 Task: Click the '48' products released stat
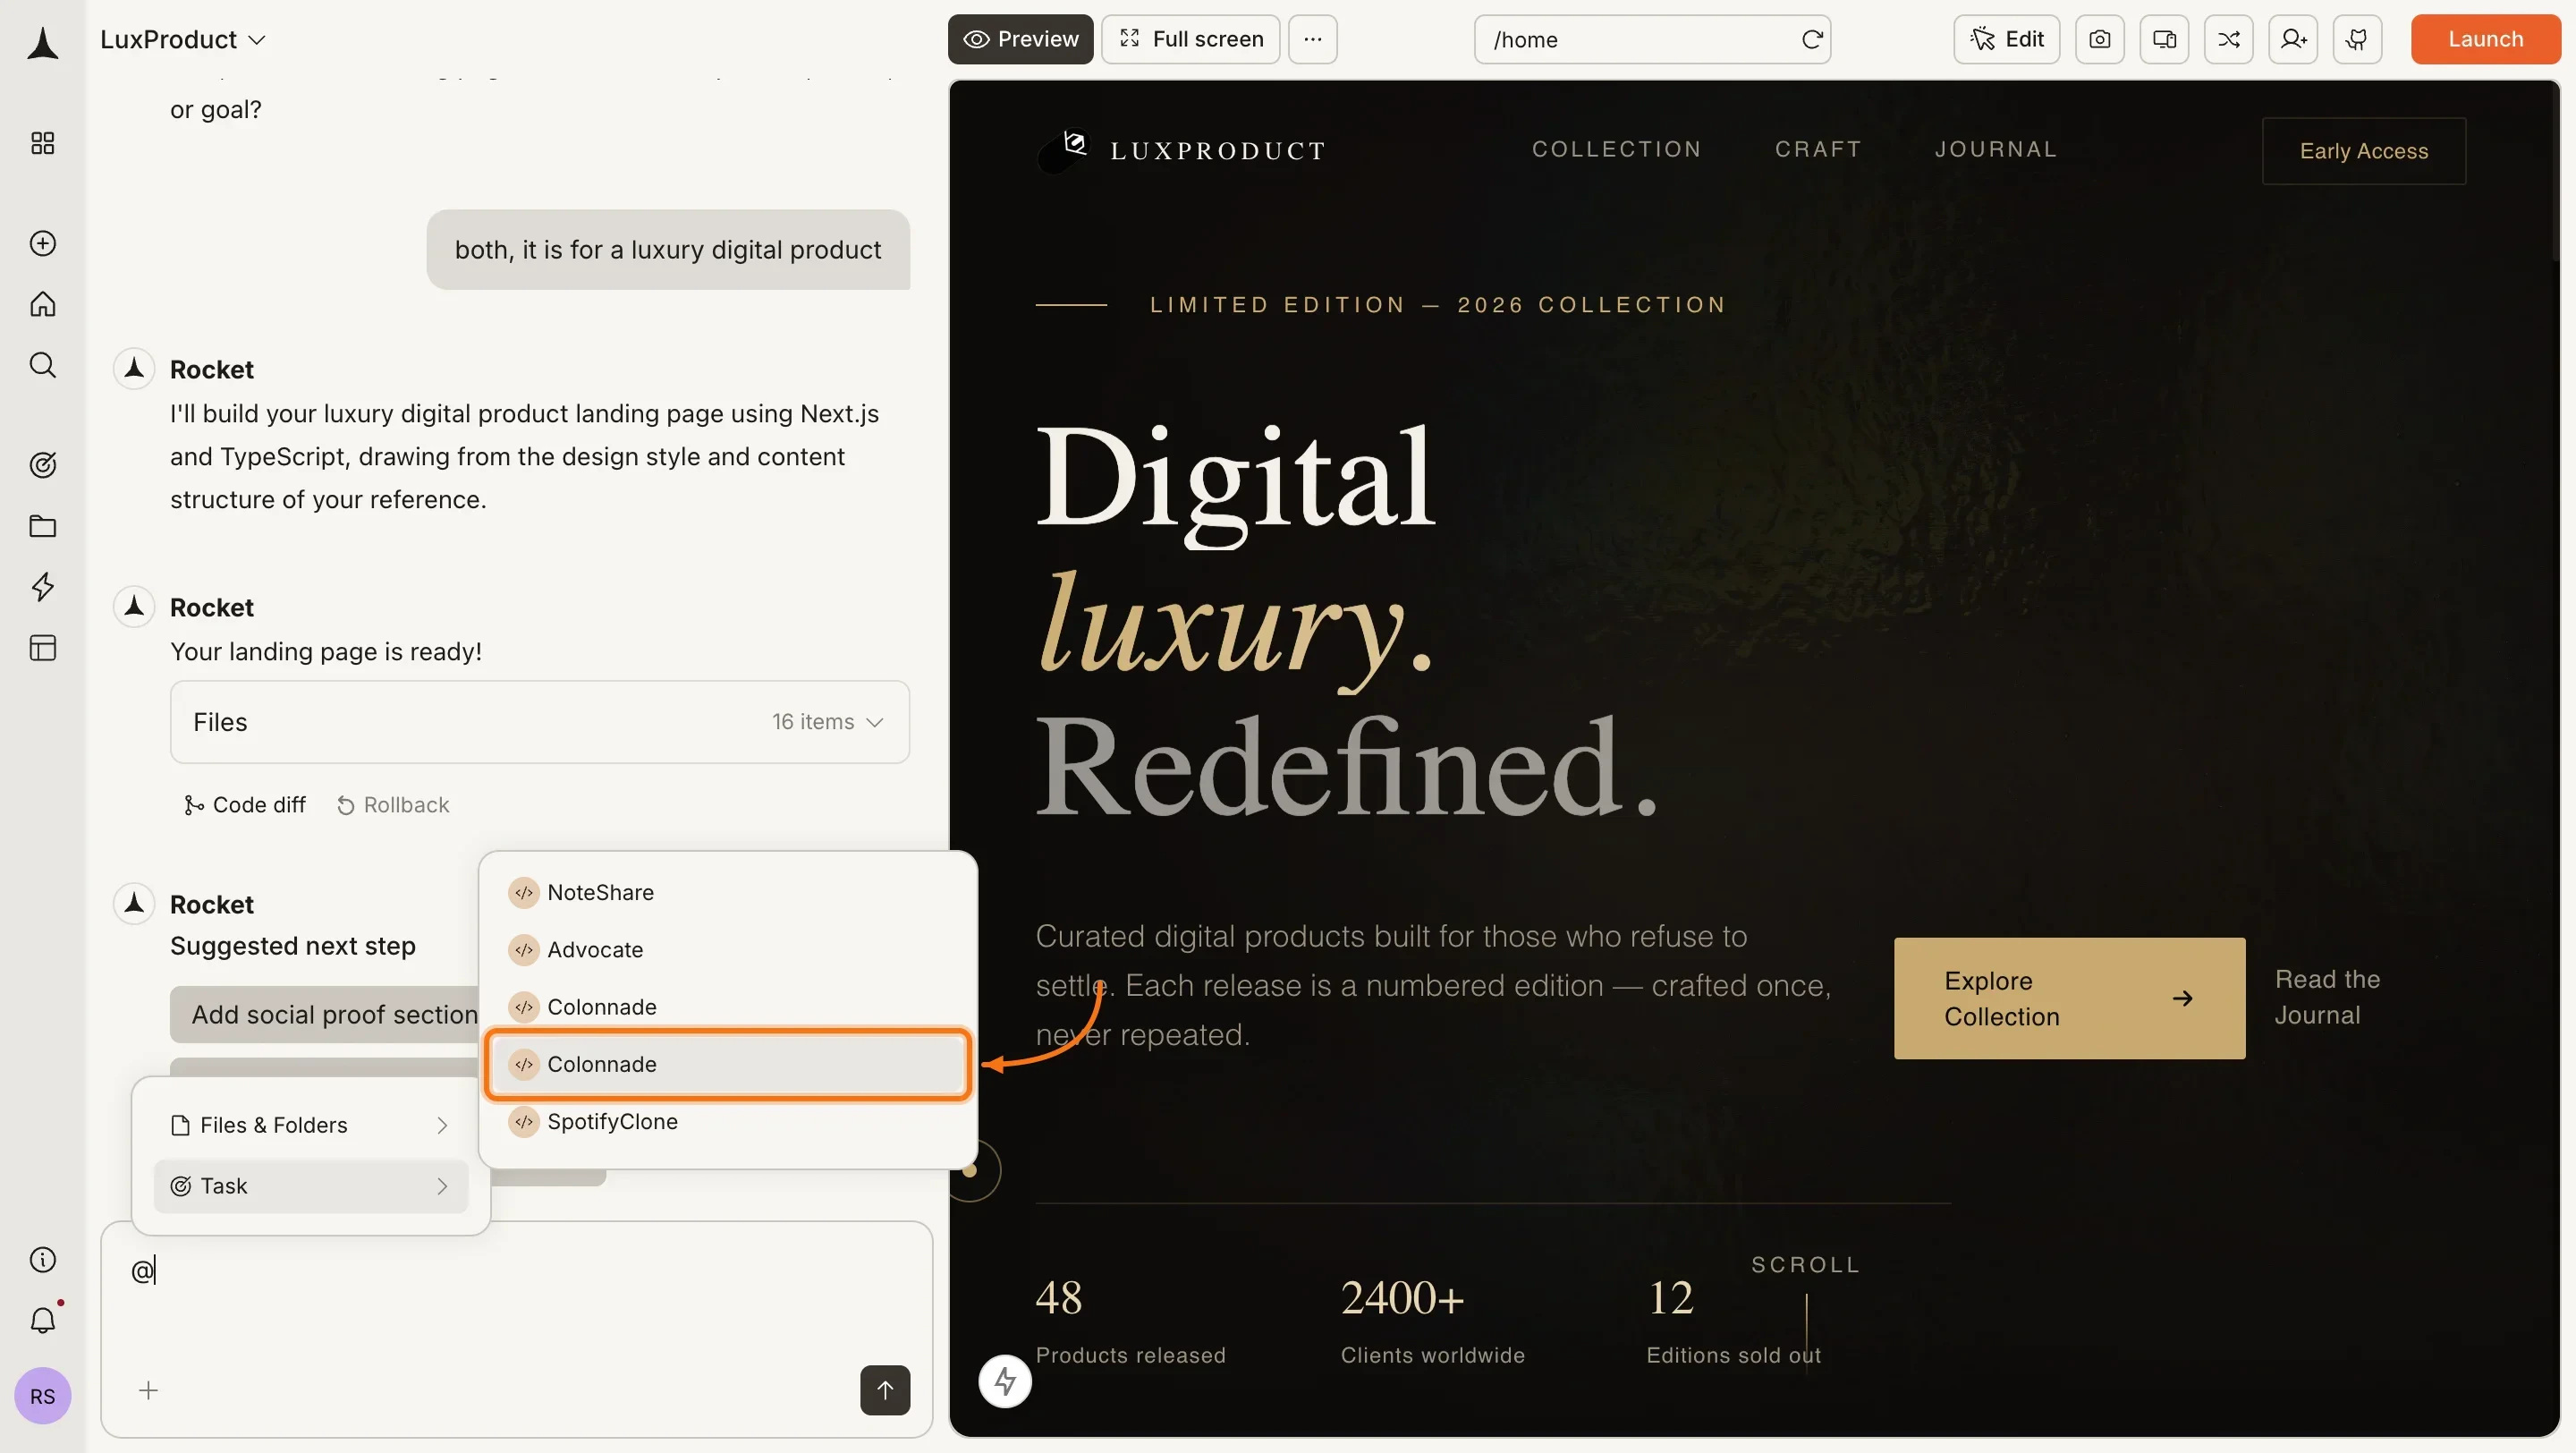coord(1059,1298)
